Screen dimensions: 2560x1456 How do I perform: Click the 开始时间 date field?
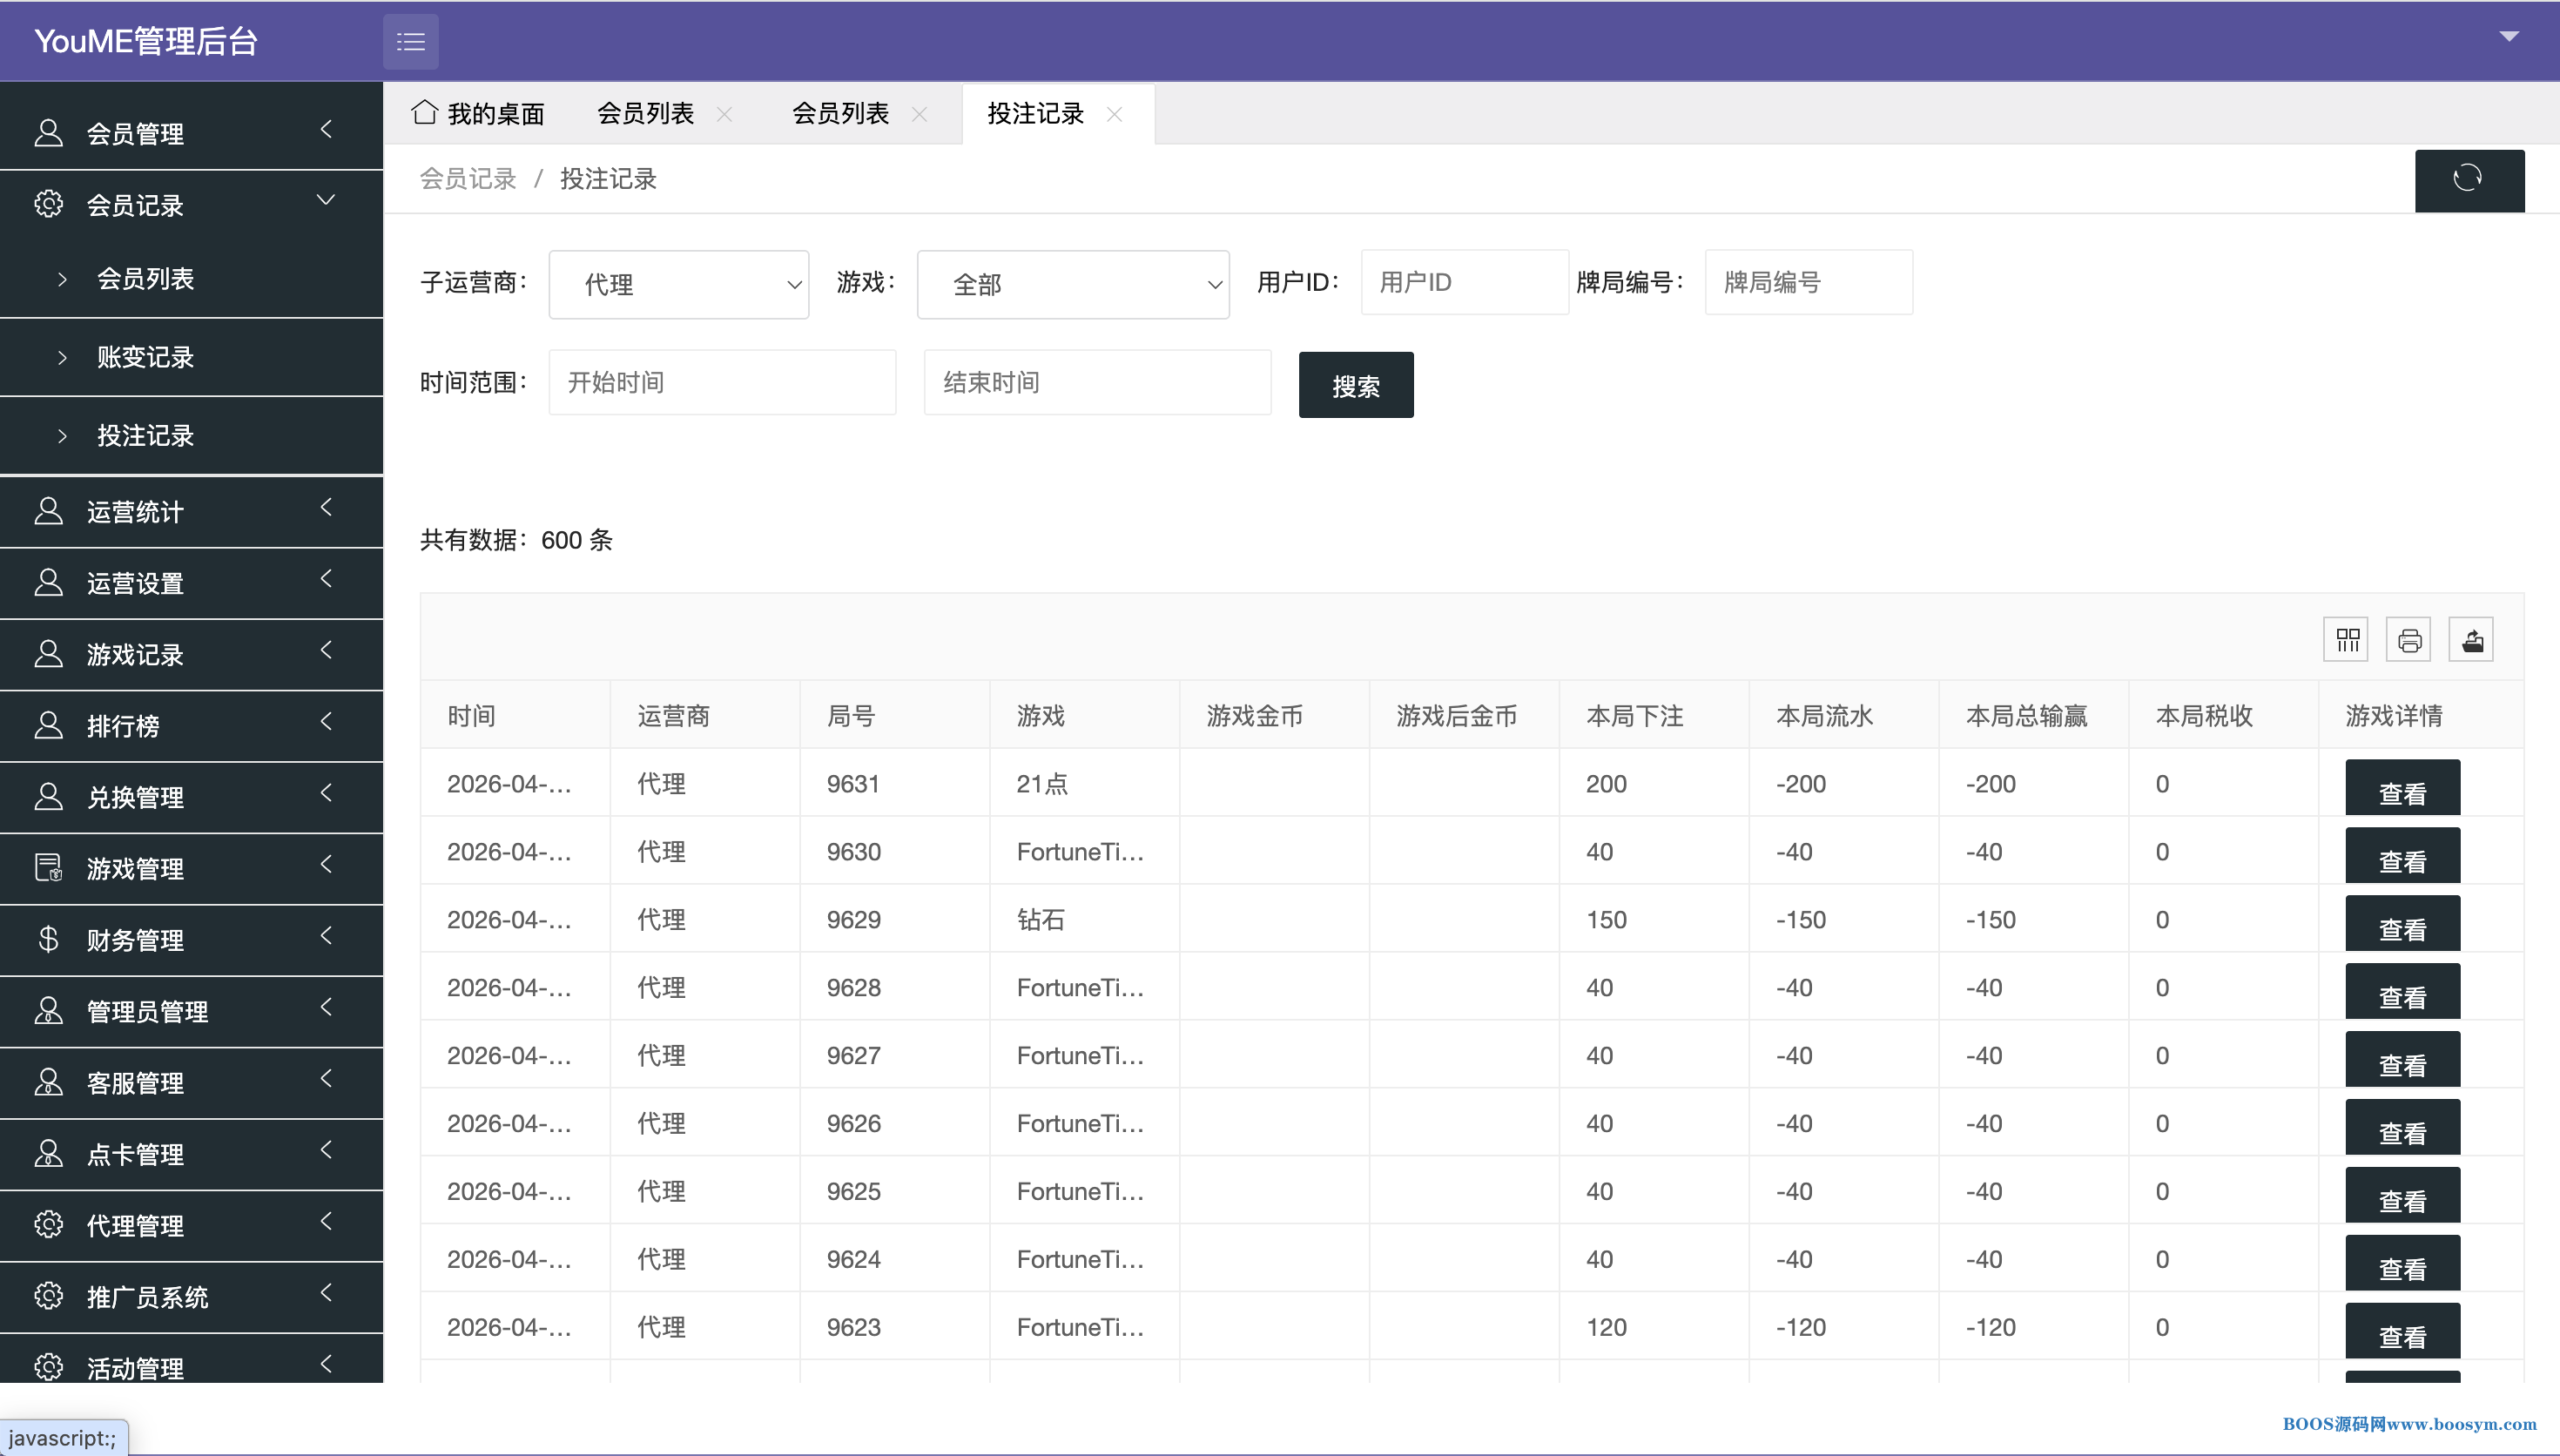(x=721, y=383)
